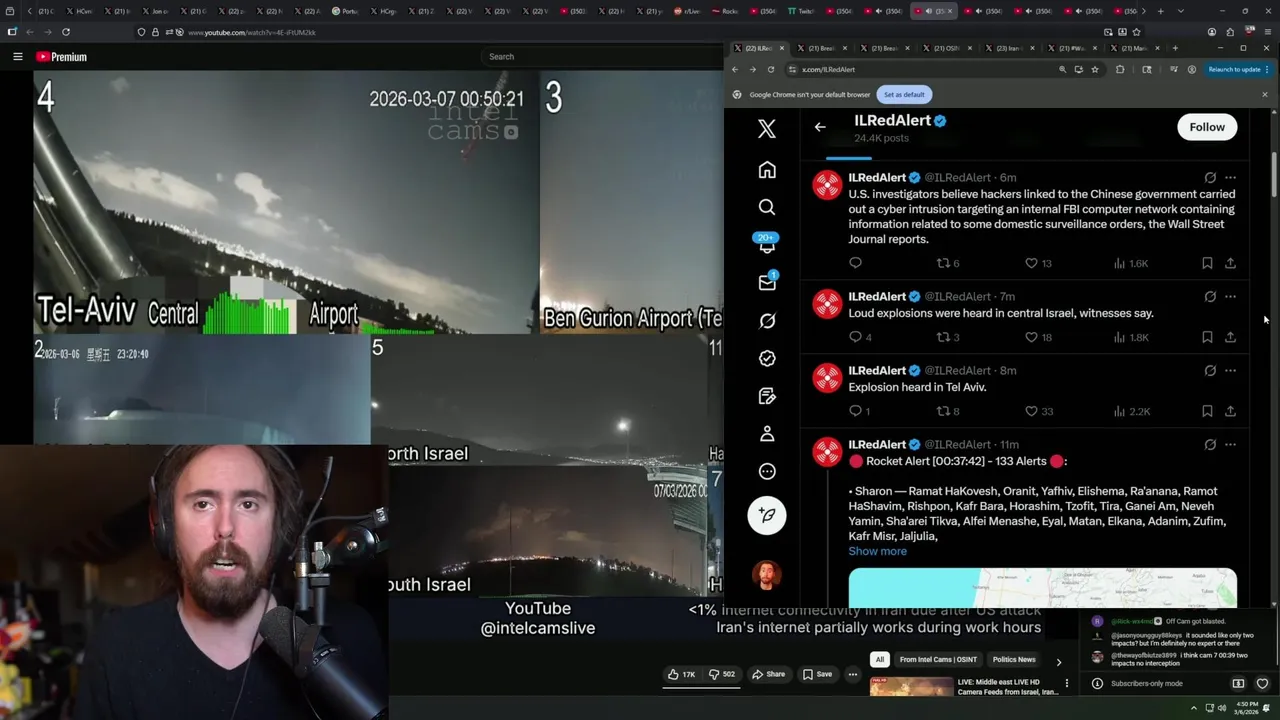
Task: Click the YouTube Premium logo
Action: pos(62,57)
